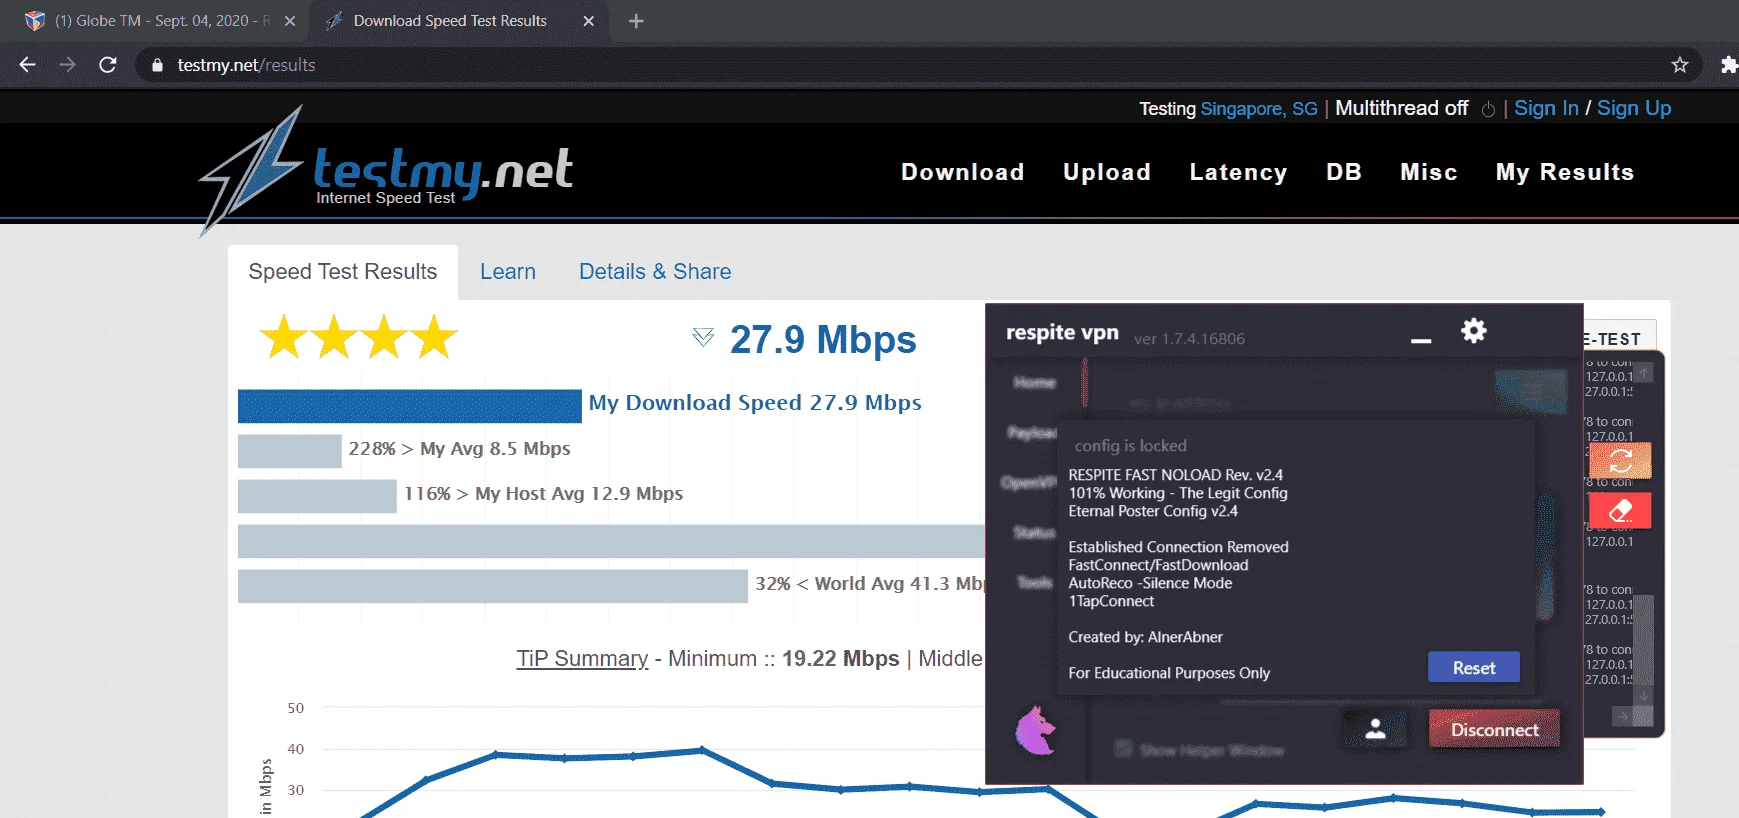Toggle the Multithread off setting

click(1401, 108)
